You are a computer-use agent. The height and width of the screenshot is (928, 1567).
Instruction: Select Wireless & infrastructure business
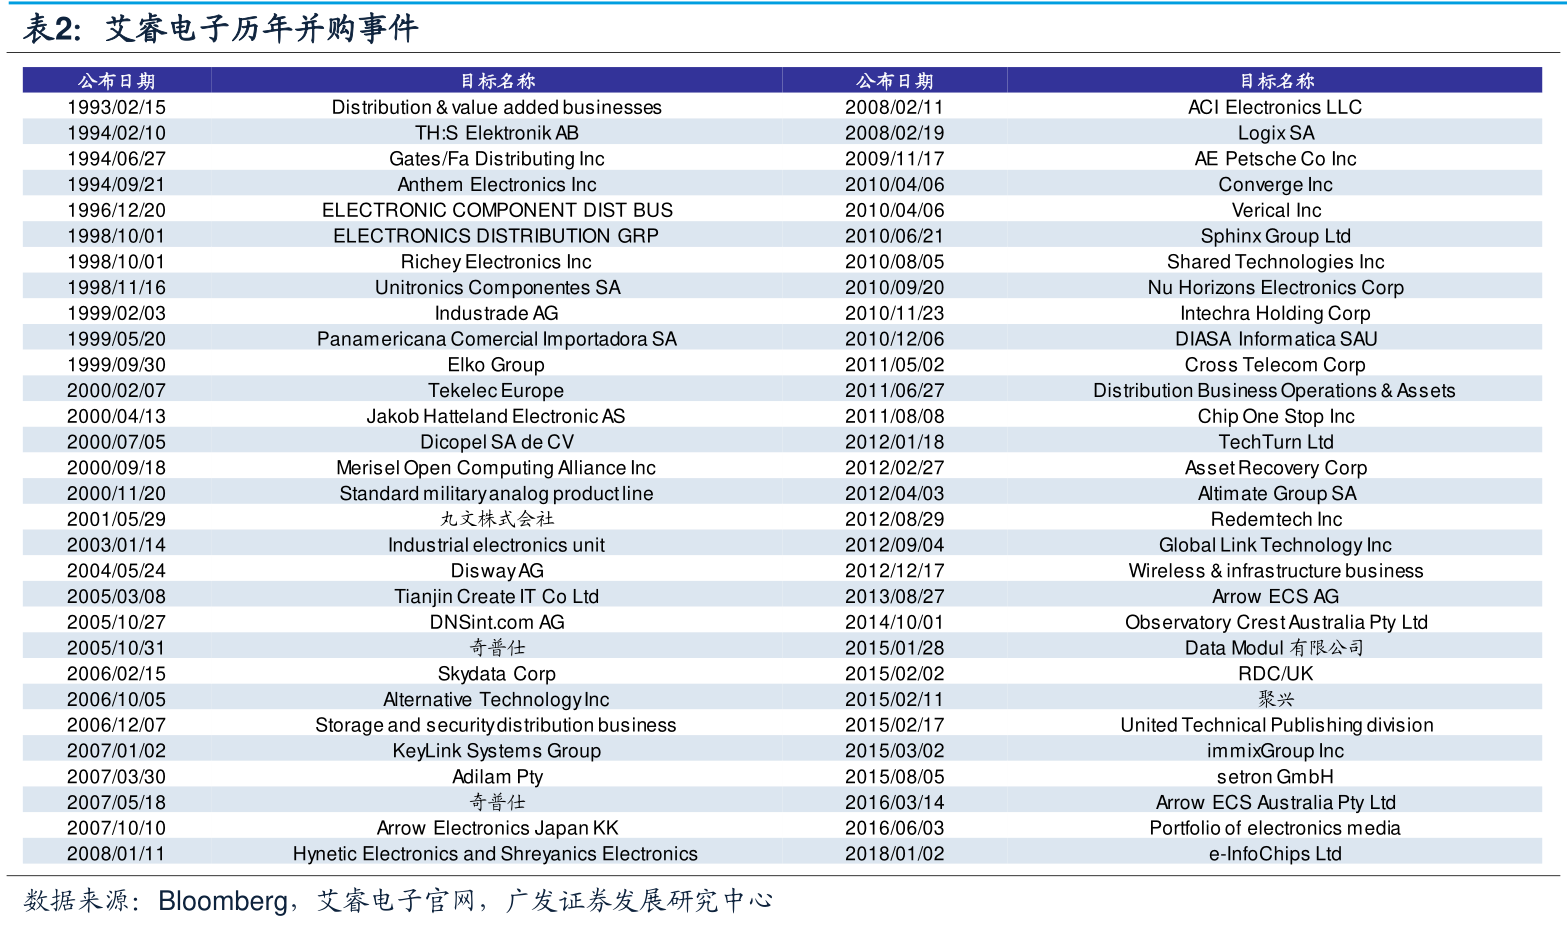point(1276,571)
